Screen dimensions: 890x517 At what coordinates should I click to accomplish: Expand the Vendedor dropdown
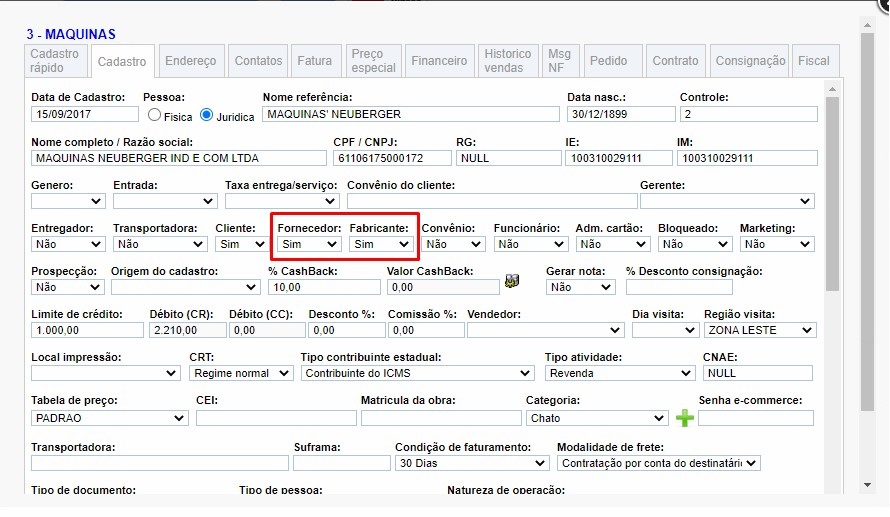click(545, 330)
